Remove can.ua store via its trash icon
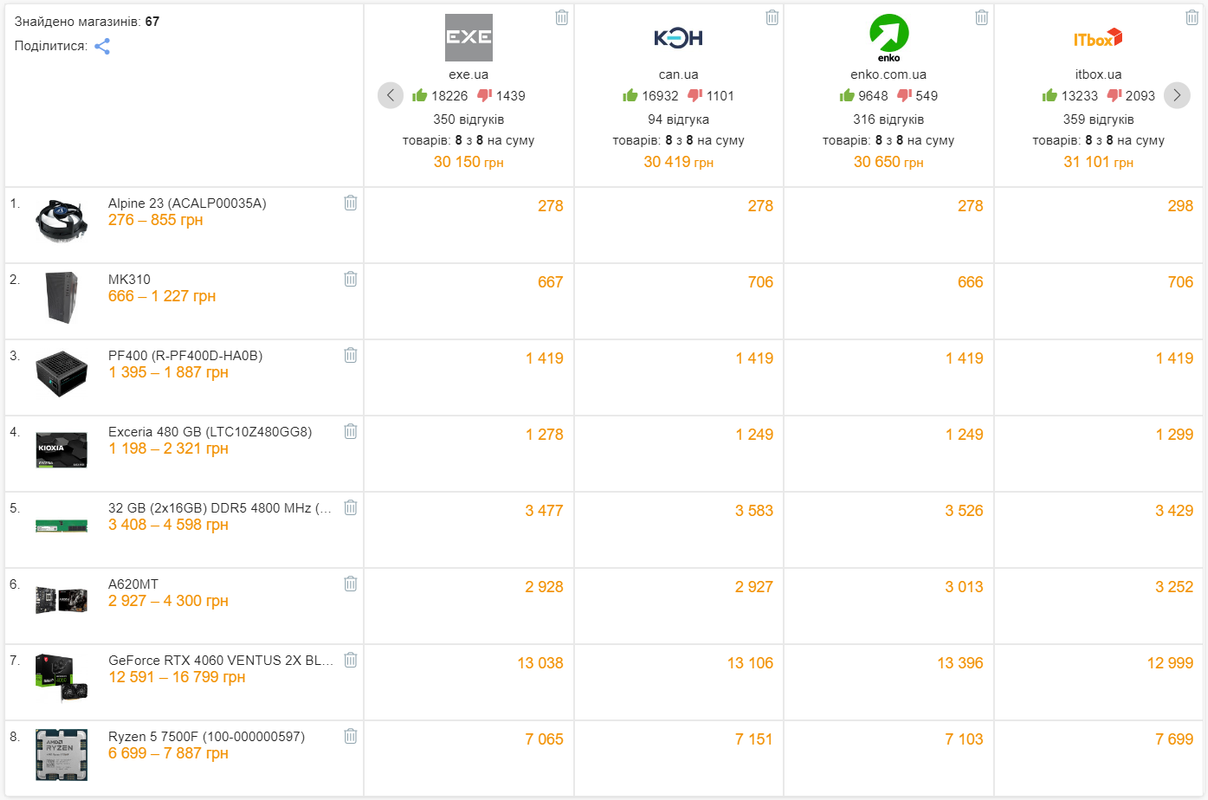This screenshot has width=1208, height=800. [x=772, y=17]
